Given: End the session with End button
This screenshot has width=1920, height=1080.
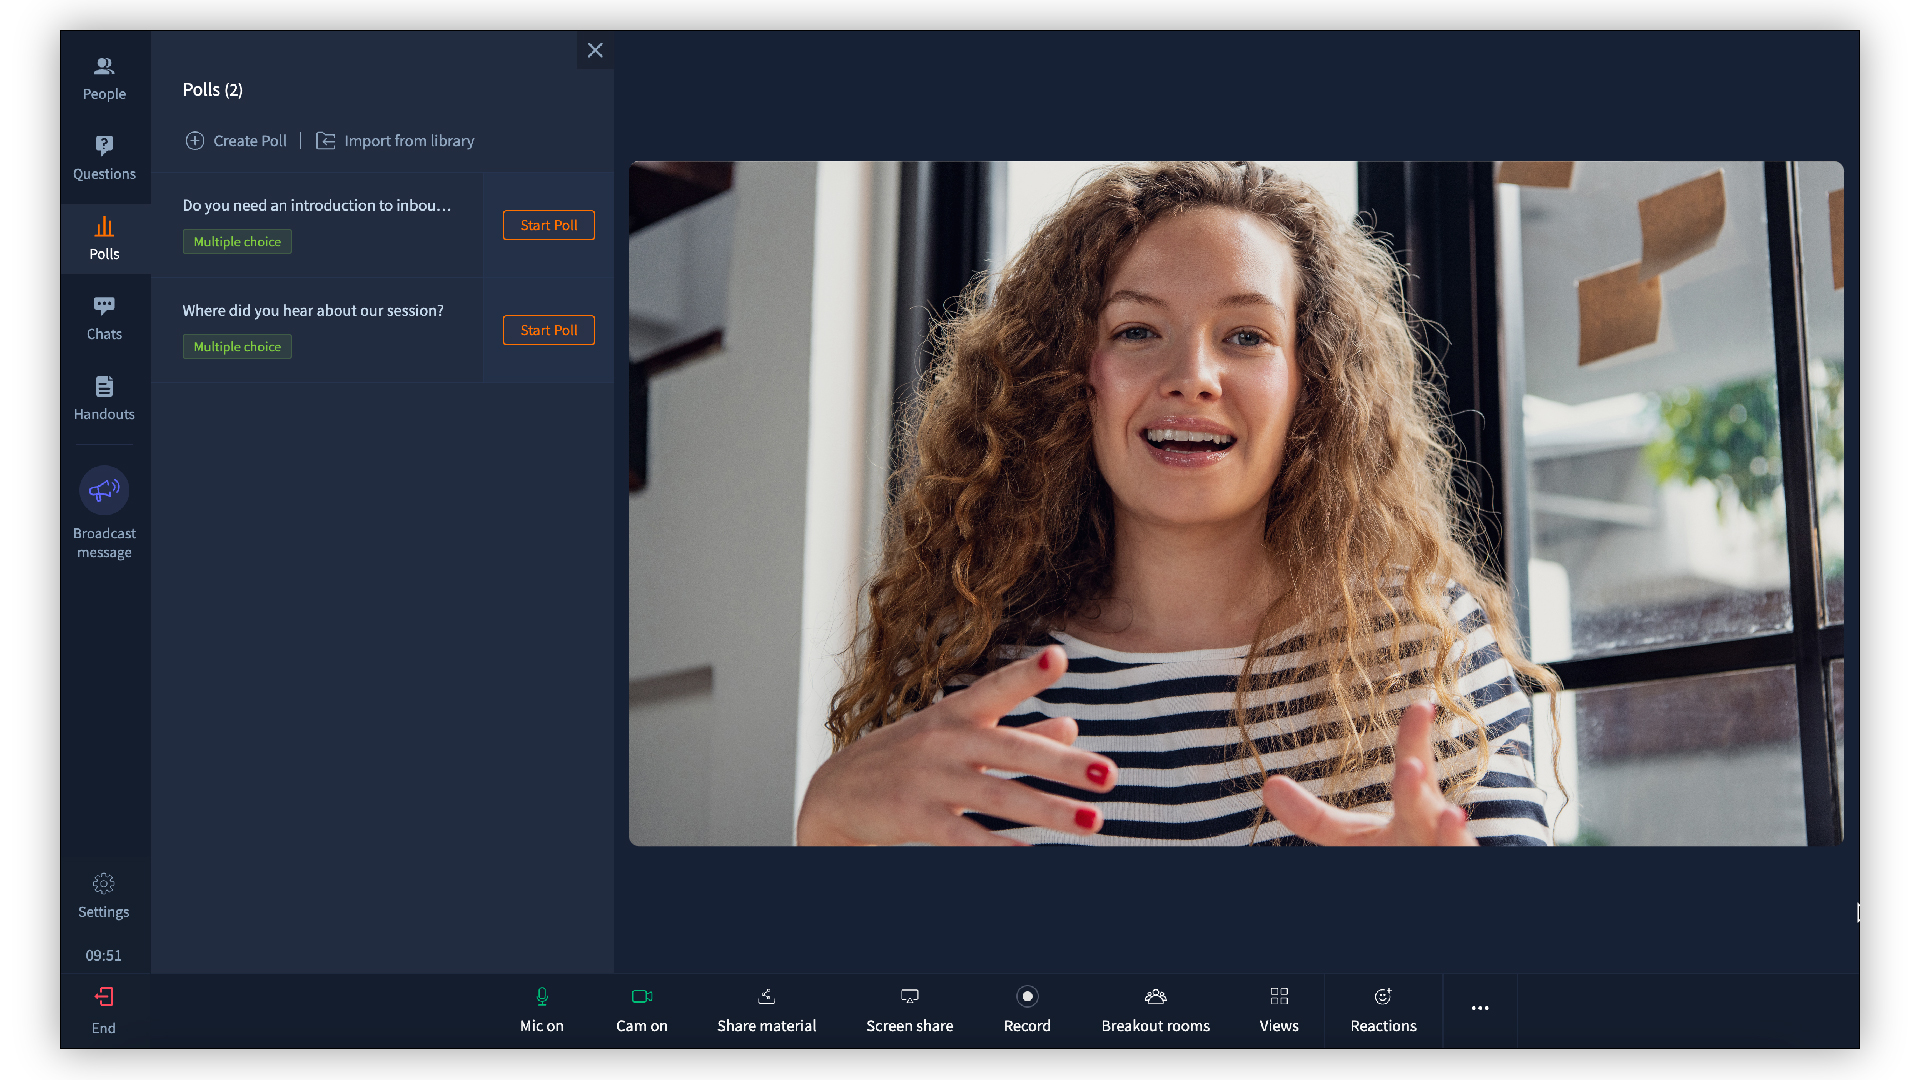Looking at the screenshot, I should tap(104, 1009).
